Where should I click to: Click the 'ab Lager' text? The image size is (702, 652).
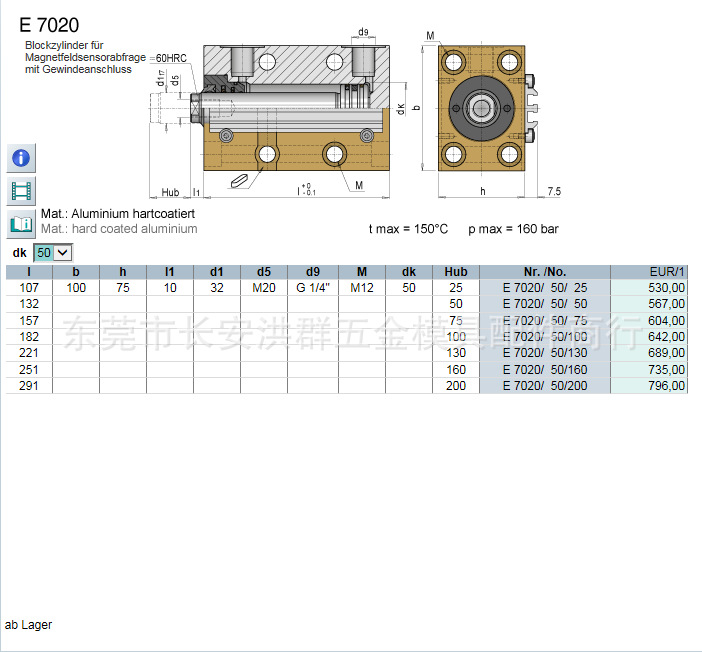click(28, 625)
